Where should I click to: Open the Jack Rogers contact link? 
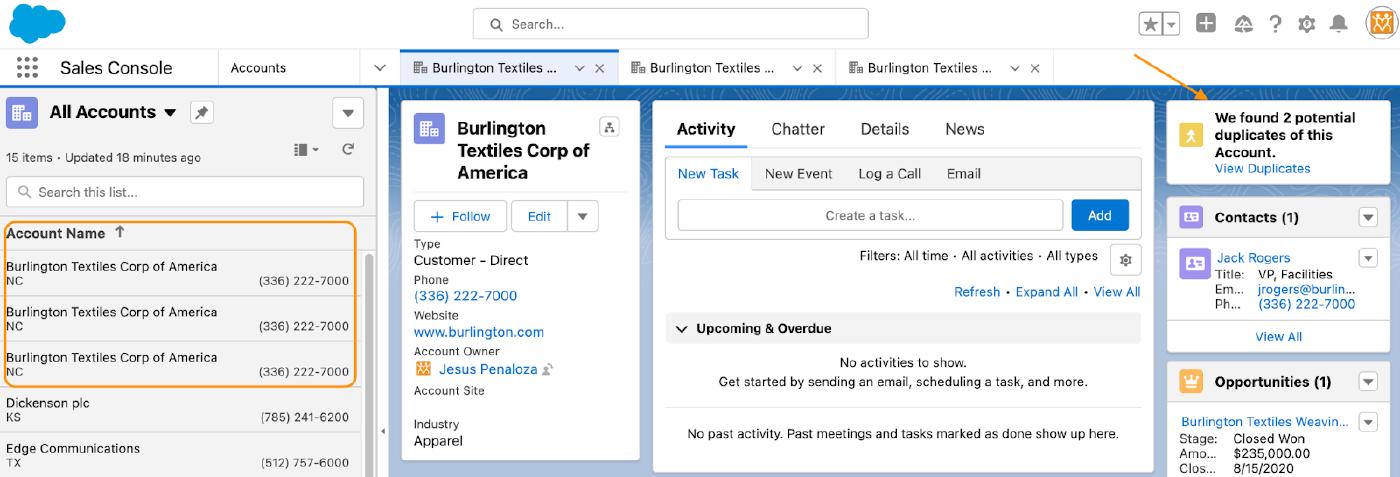click(1253, 257)
